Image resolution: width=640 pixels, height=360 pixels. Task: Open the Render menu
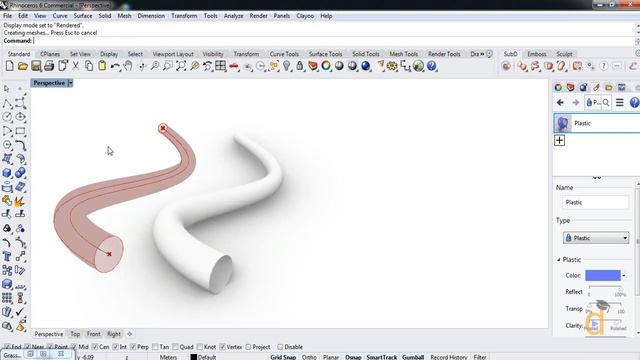point(258,16)
